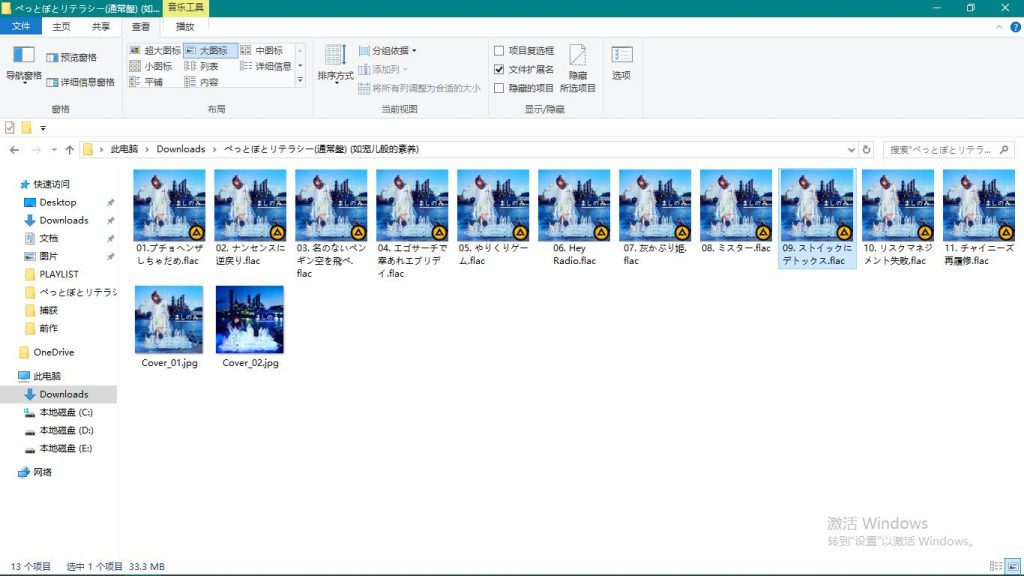Click Add columns (添加列) button
1024x576 pixels.
(x=384, y=69)
